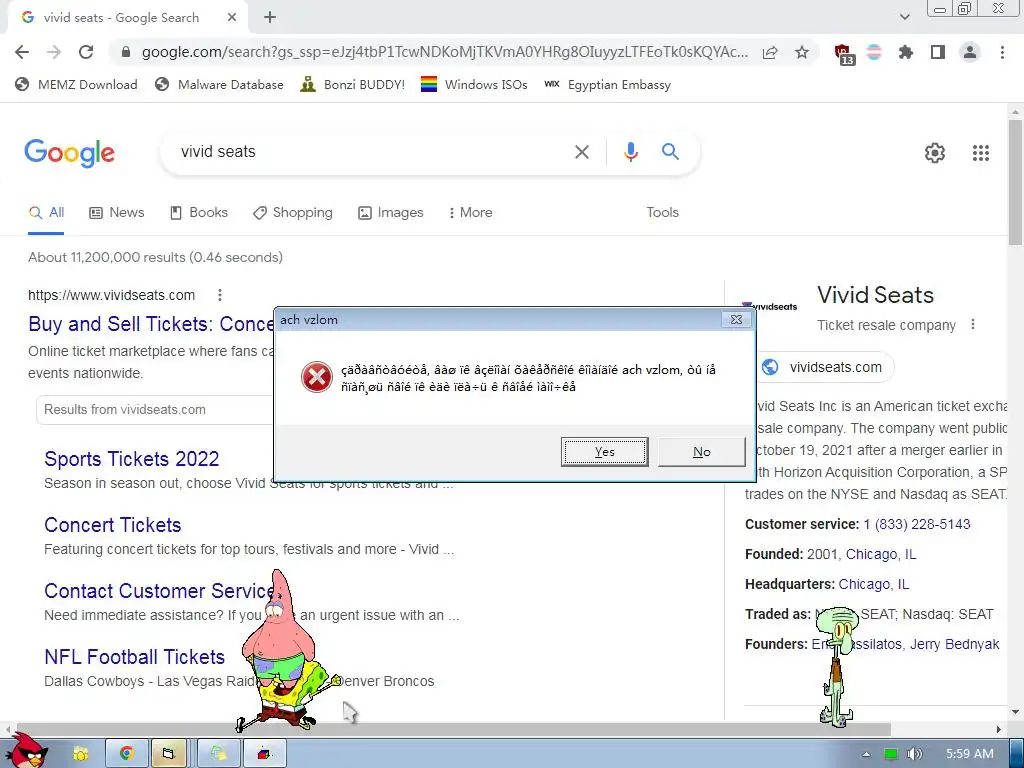This screenshot has height=768, width=1024.
Task: Click the Google logo
Action: pos(69,153)
